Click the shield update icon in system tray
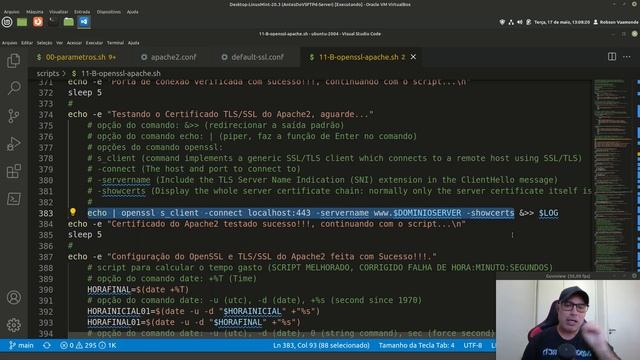The image size is (640, 360). 502,22
